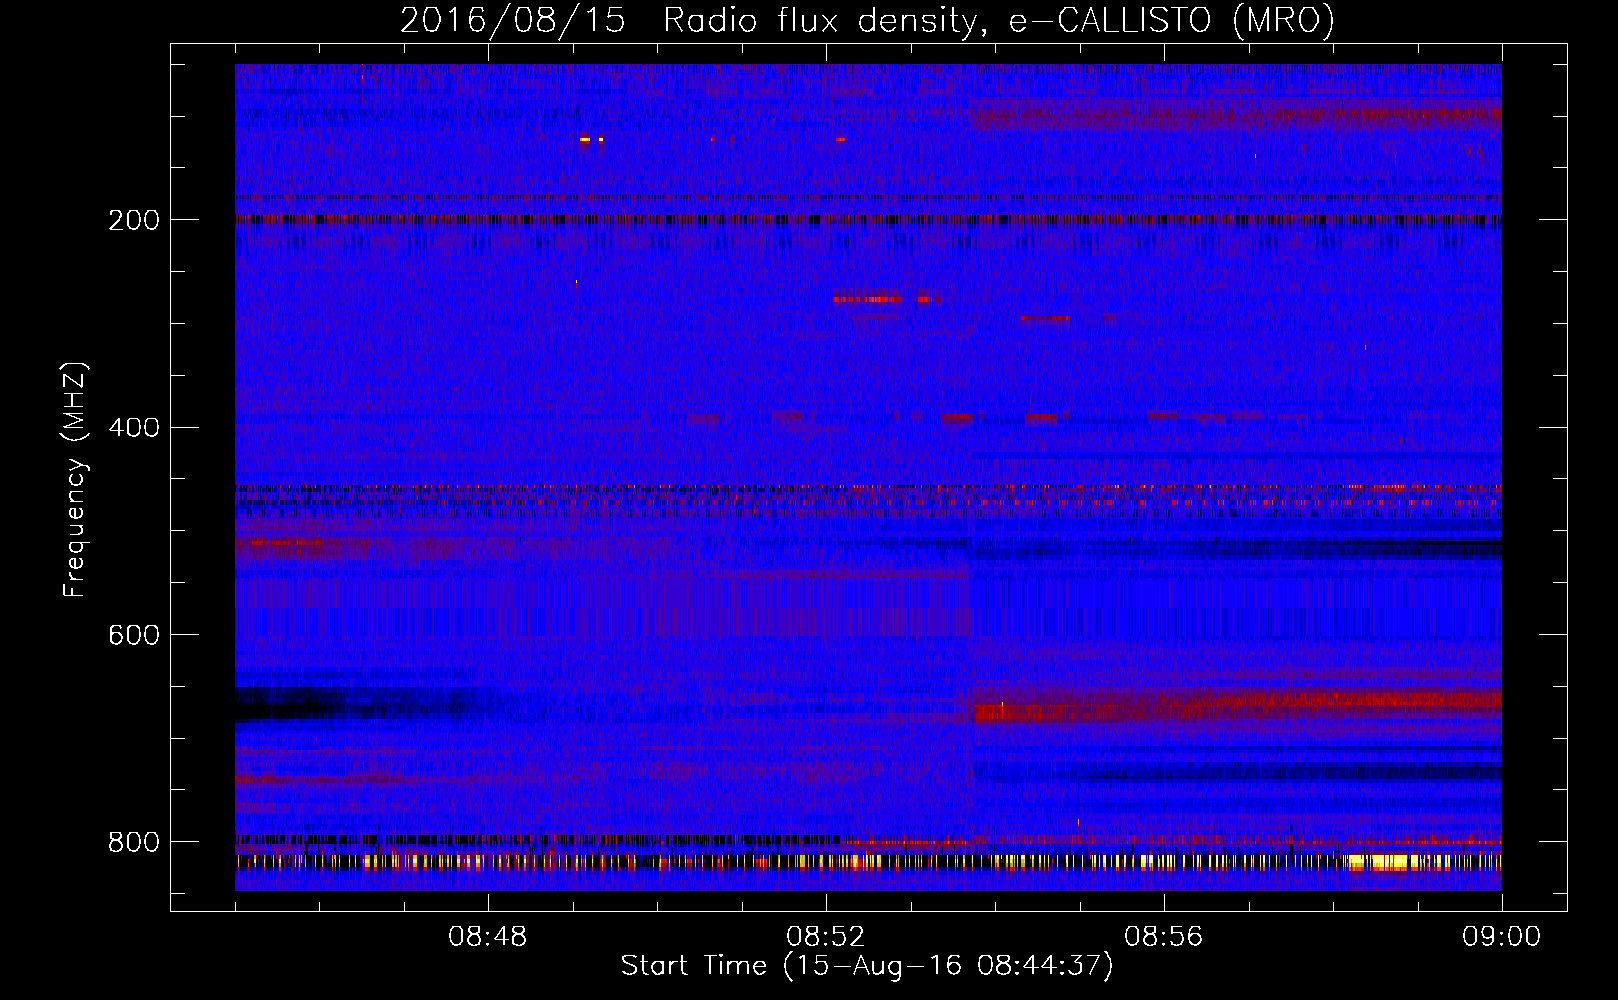
Task: Click the 400 frequency tick label
Action: [x=134, y=428]
